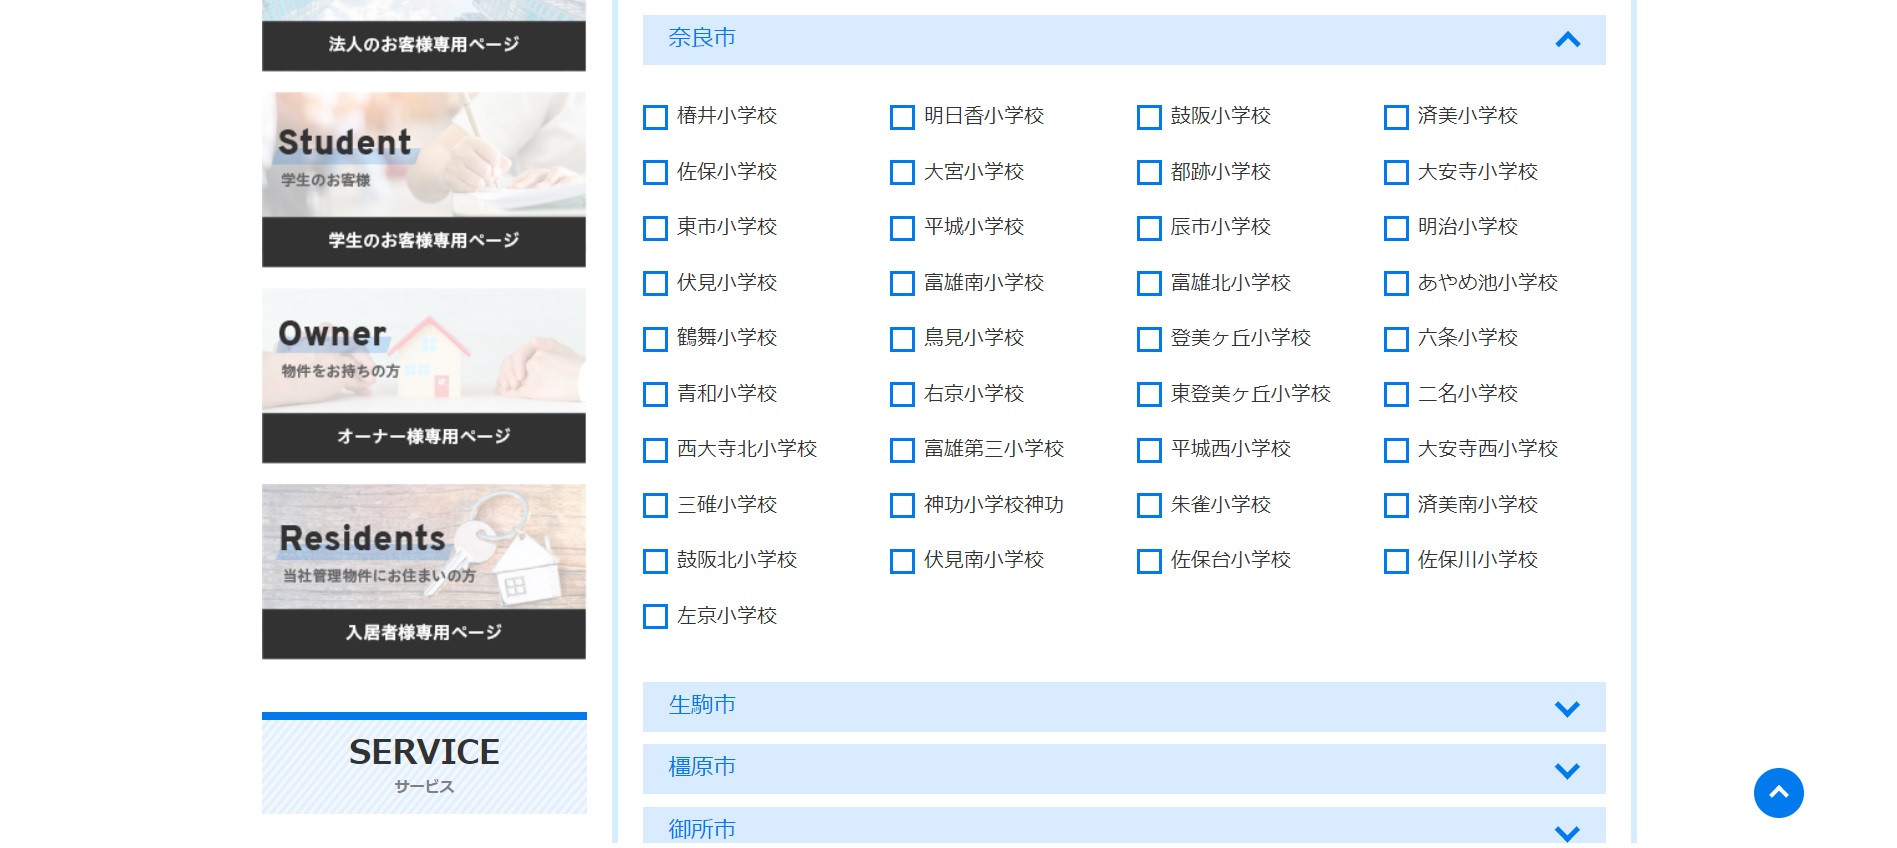Check the 左京小学校 checkbox
The image size is (1897, 848).
[x=655, y=617]
